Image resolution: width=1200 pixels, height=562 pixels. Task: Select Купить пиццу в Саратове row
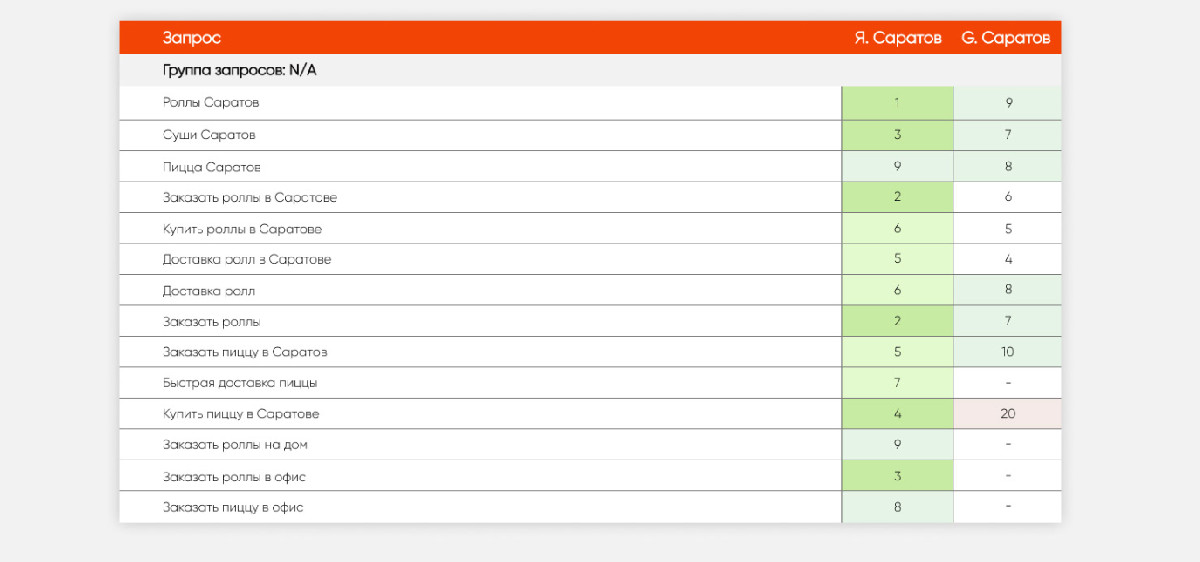point(241,414)
